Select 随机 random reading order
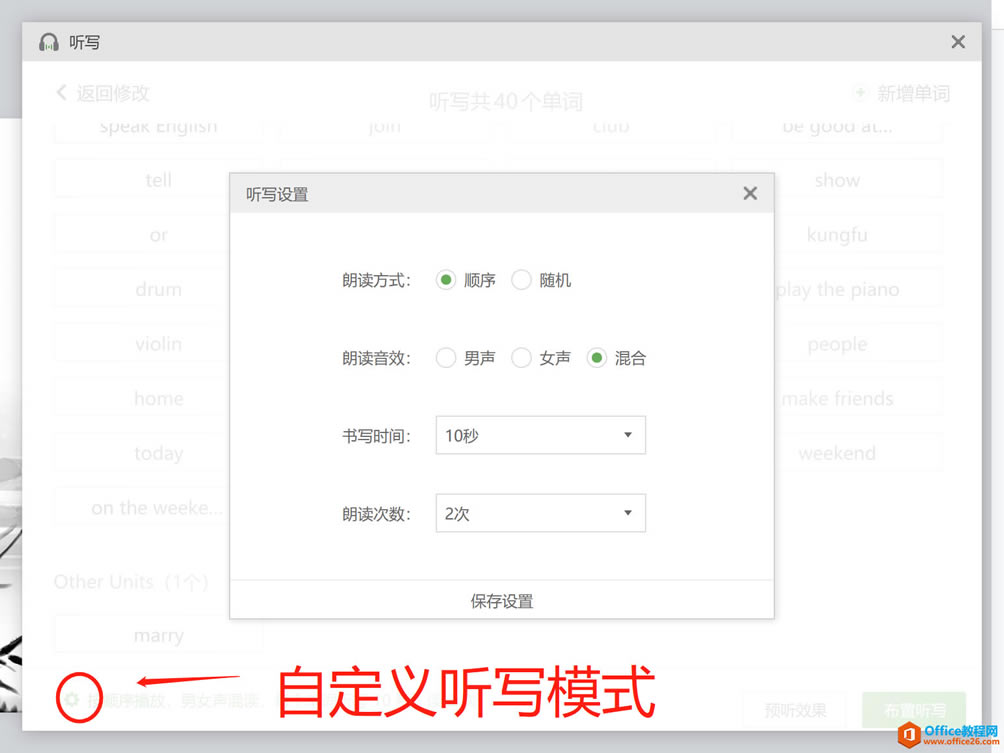This screenshot has height=753, width=1004. click(x=521, y=280)
